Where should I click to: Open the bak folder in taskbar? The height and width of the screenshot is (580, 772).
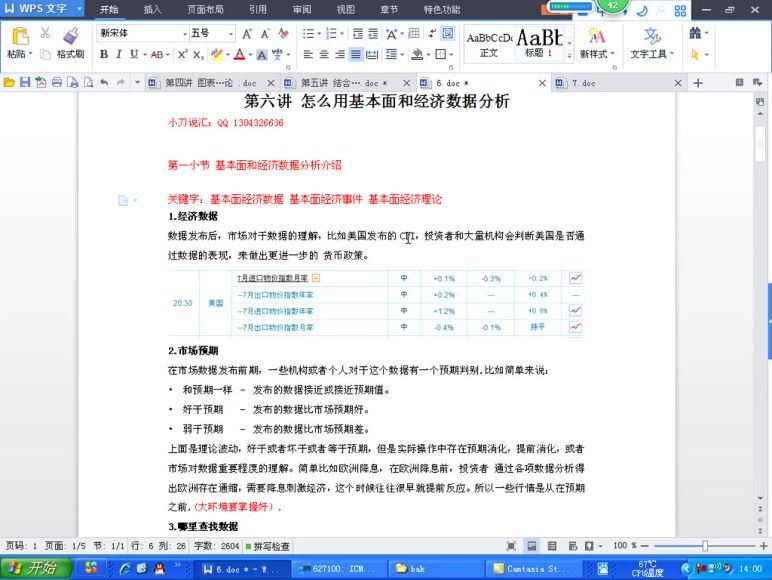(434, 569)
